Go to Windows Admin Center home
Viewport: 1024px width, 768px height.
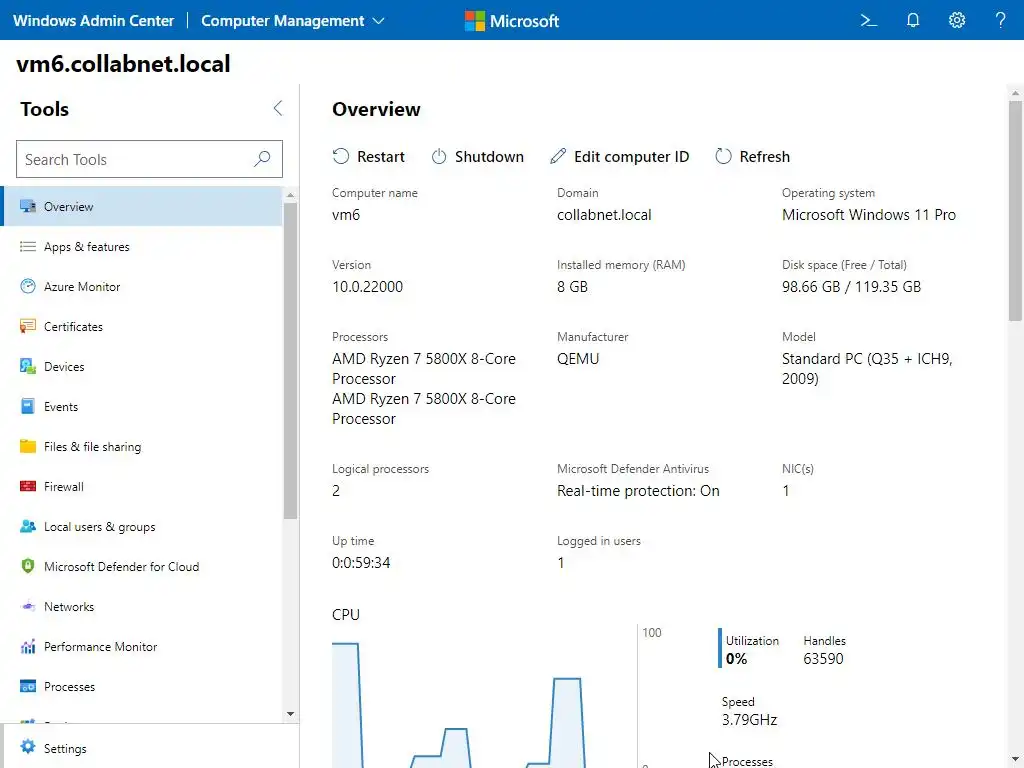click(93, 21)
